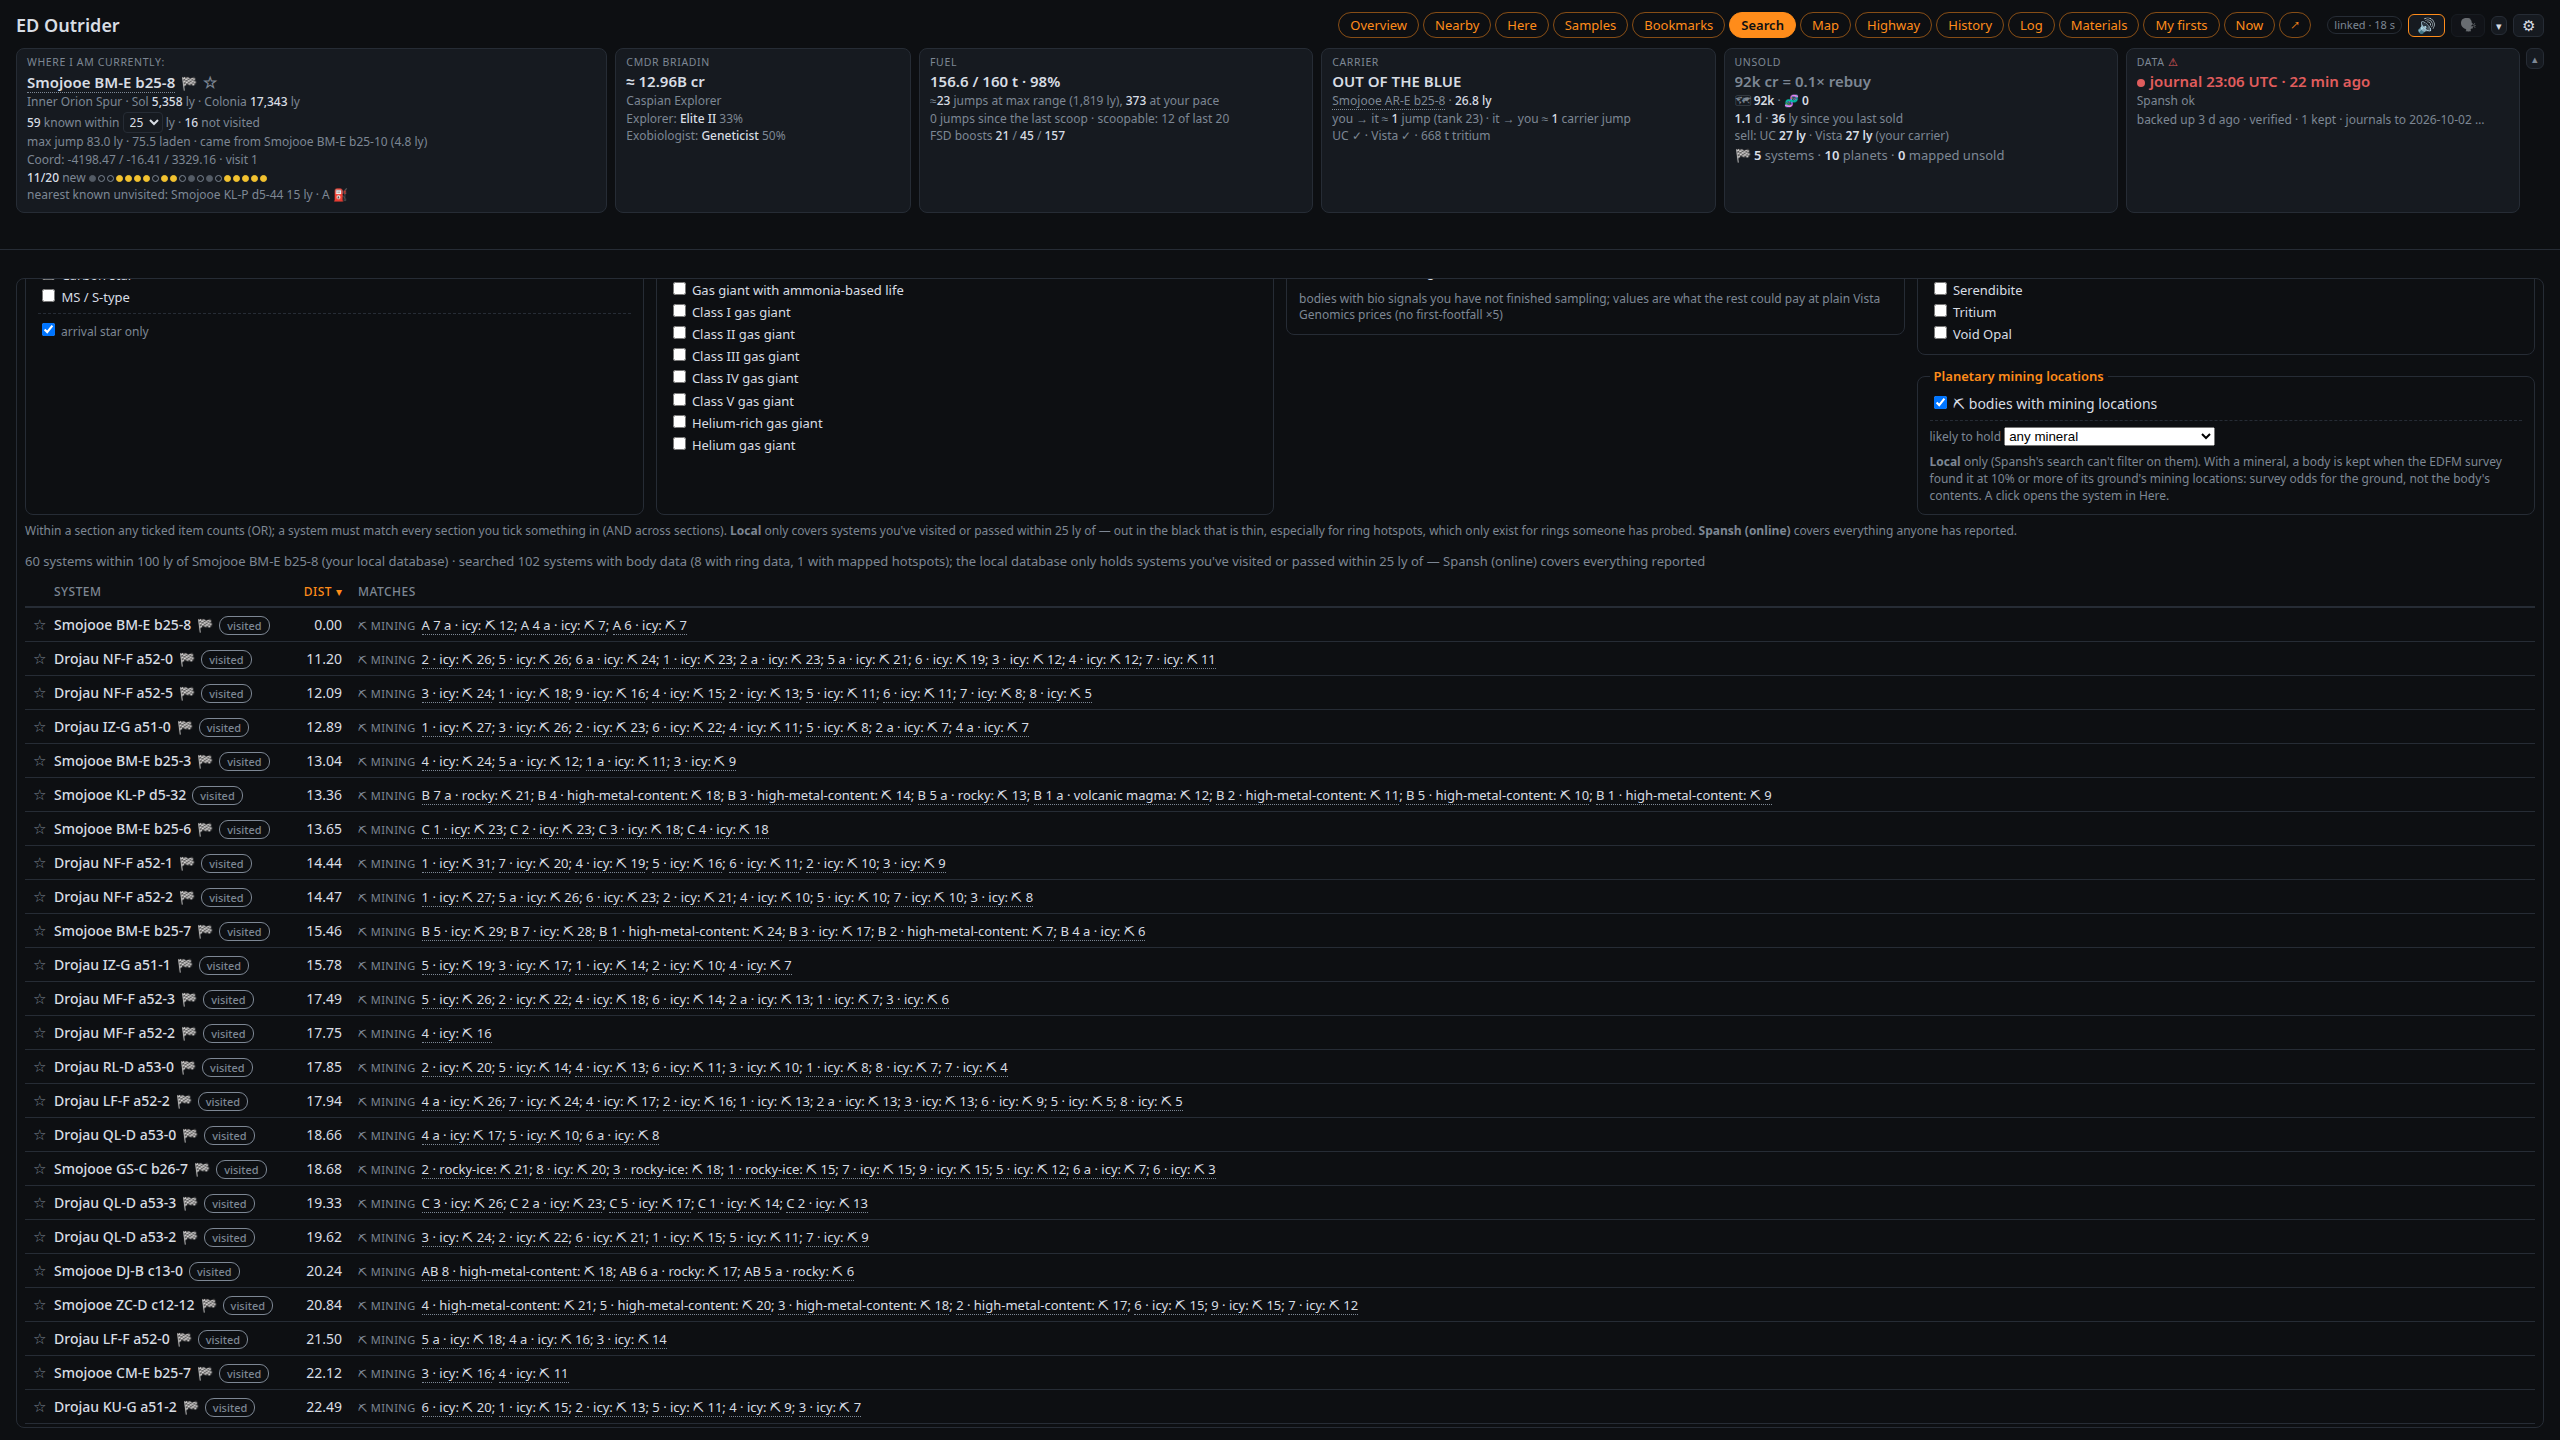
Task: Star the Smojooe GS-C b26-7 row
Action: click(x=40, y=1169)
